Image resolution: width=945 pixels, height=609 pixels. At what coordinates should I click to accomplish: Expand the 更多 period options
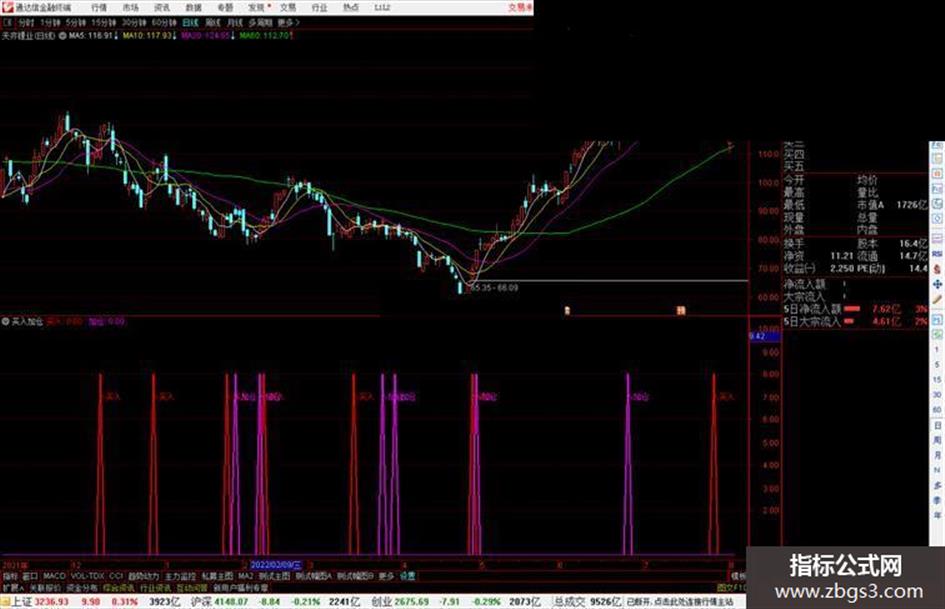288,22
